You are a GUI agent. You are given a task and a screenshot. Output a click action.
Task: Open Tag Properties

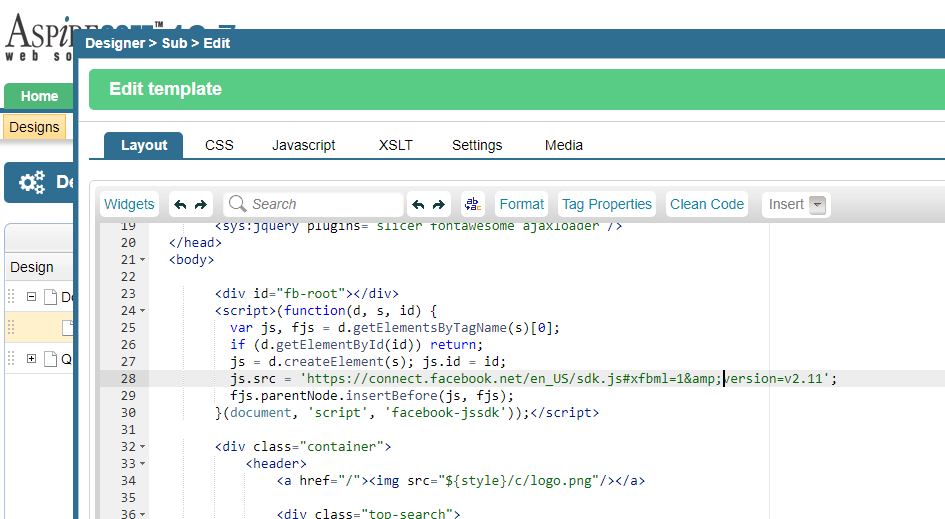point(607,204)
